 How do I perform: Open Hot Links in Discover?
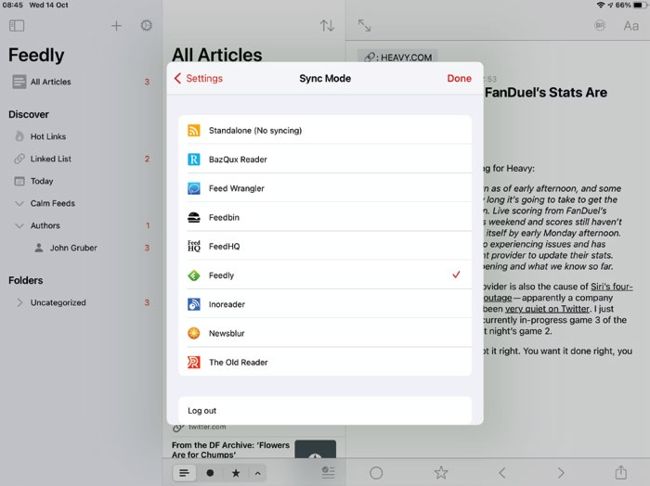[48, 136]
